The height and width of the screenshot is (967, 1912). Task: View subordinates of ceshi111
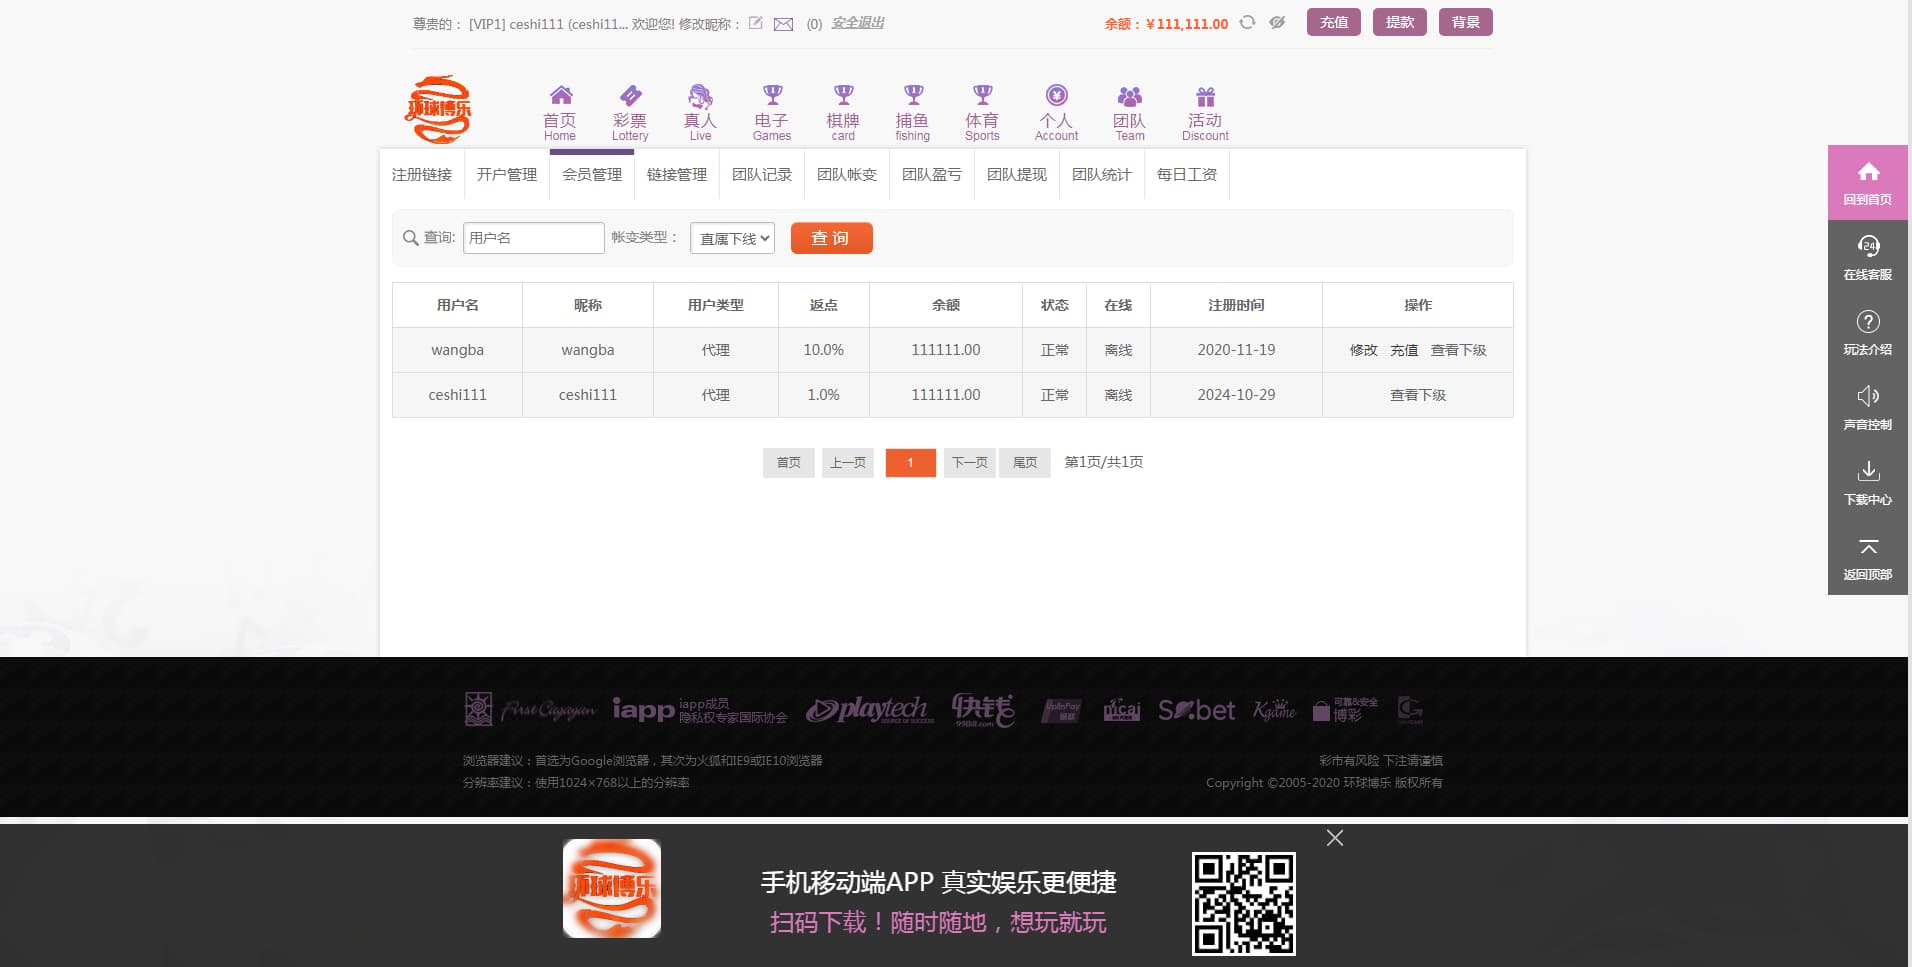pos(1417,395)
